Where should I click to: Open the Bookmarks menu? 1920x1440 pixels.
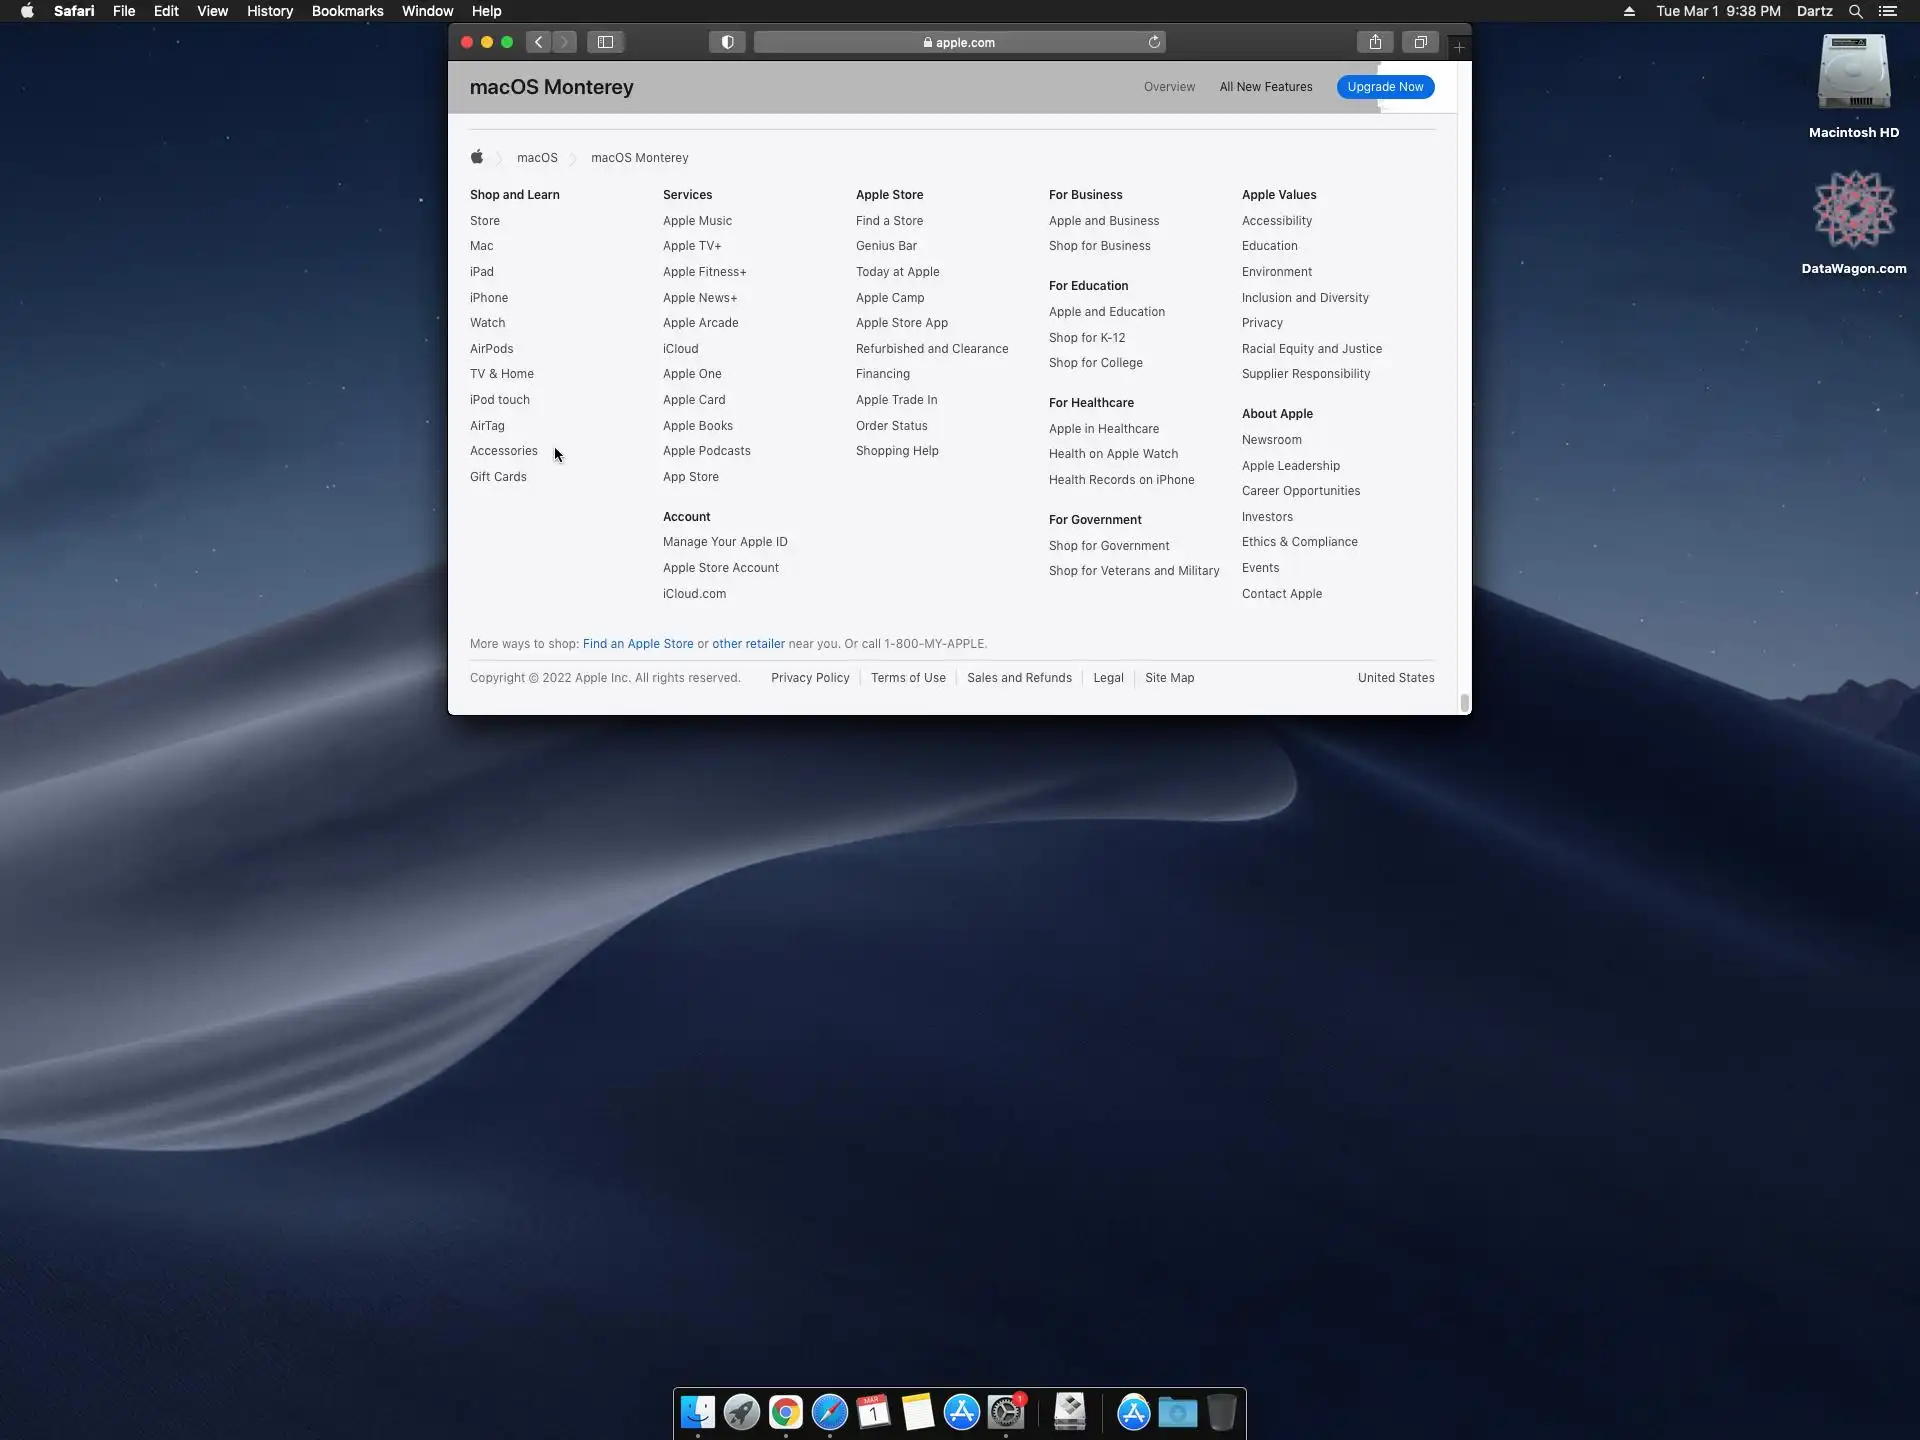347,11
